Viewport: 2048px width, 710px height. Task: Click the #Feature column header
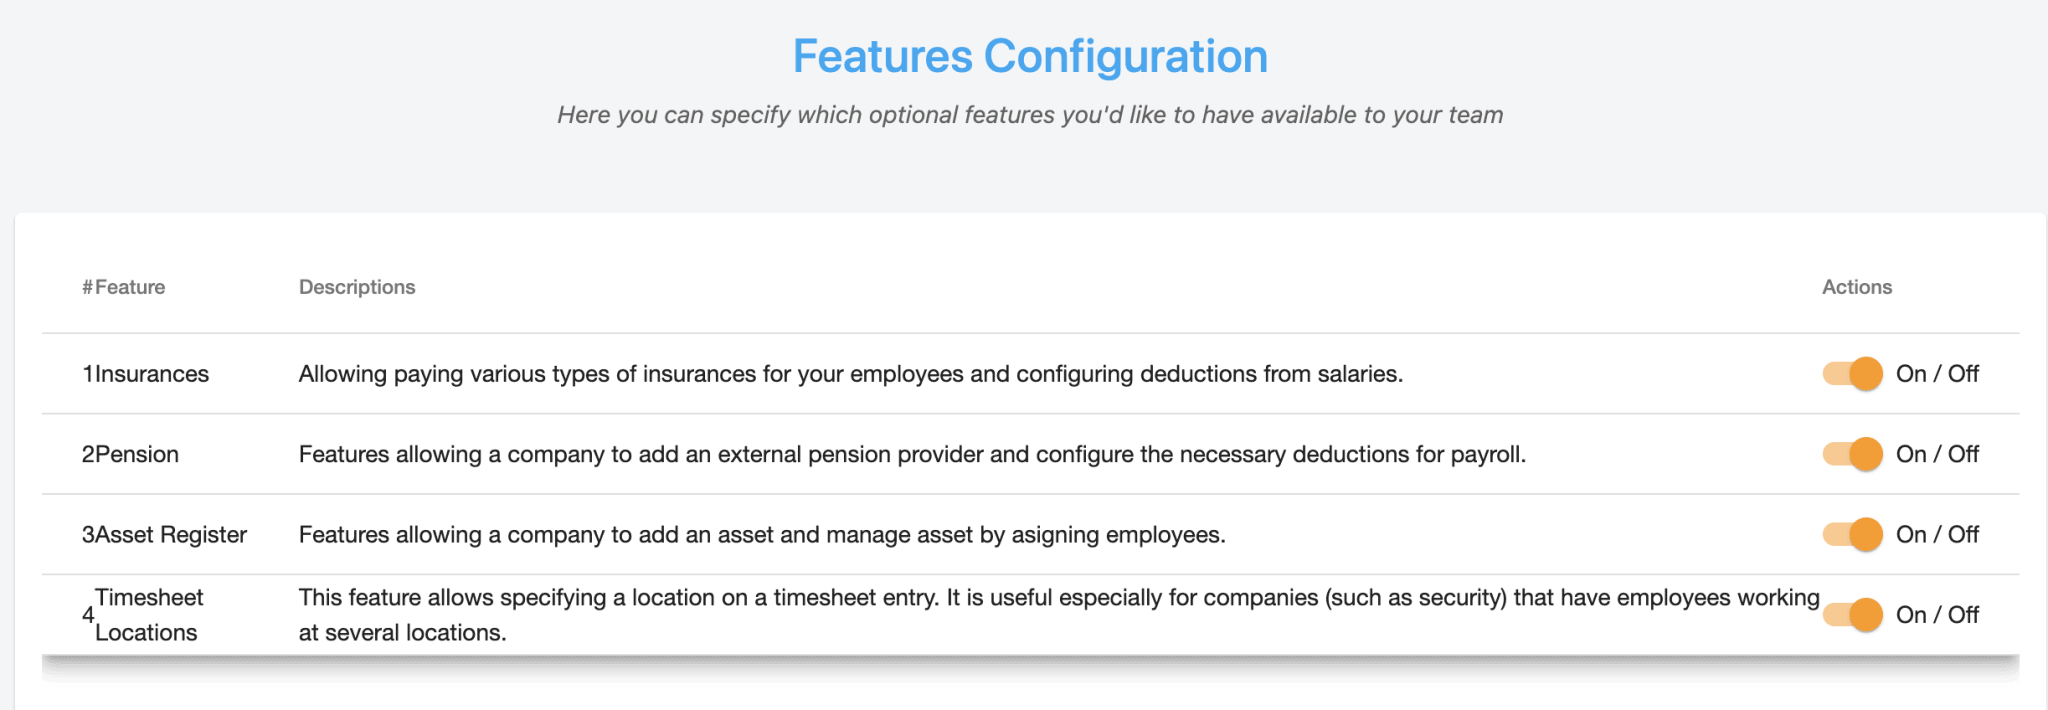(124, 287)
